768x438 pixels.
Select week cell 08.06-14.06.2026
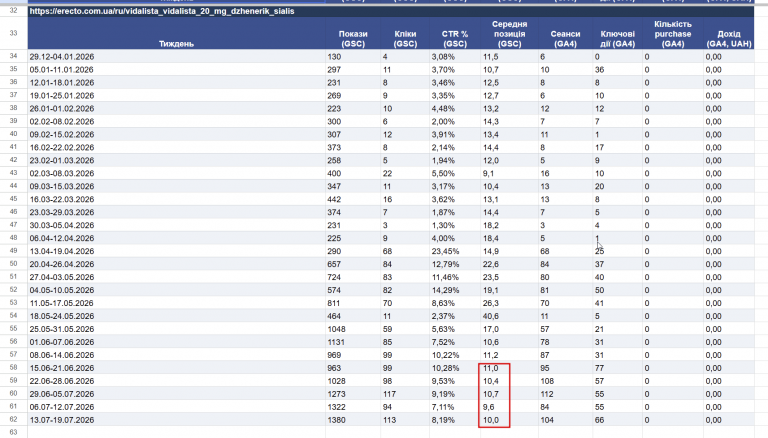point(176,355)
